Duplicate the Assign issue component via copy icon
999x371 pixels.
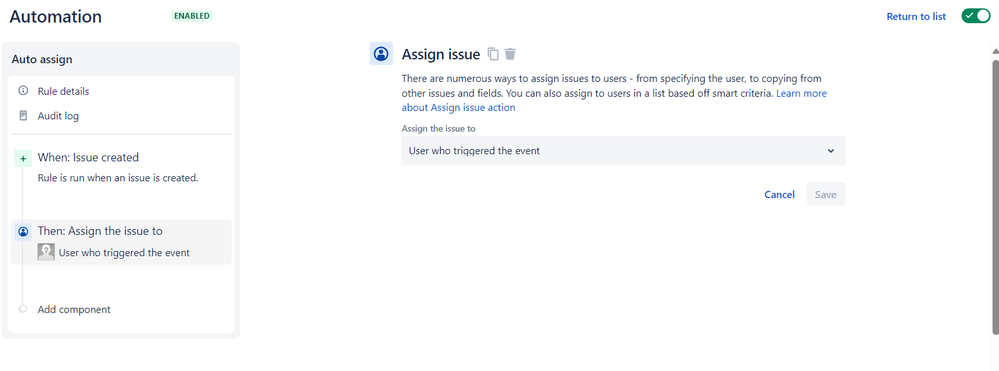[493, 54]
